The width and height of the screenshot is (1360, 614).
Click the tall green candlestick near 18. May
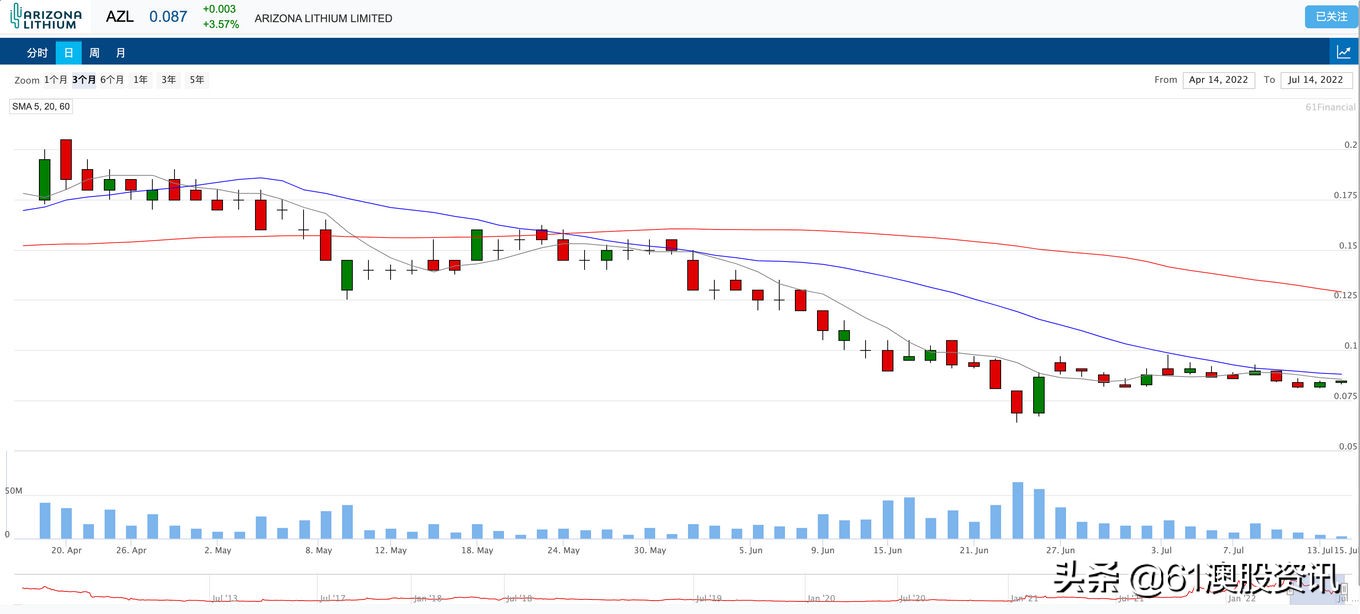477,245
